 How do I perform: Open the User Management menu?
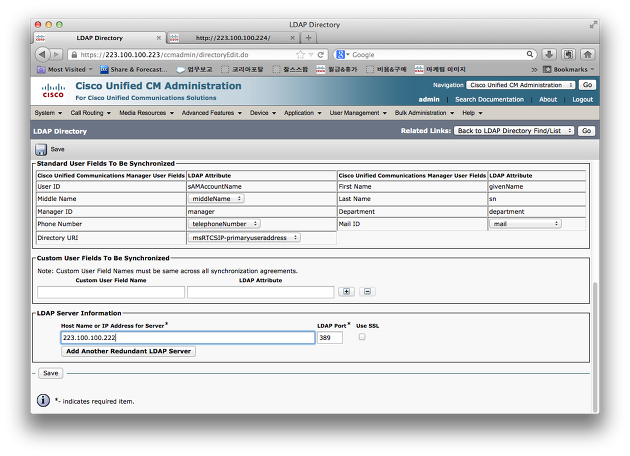point(358,113)
